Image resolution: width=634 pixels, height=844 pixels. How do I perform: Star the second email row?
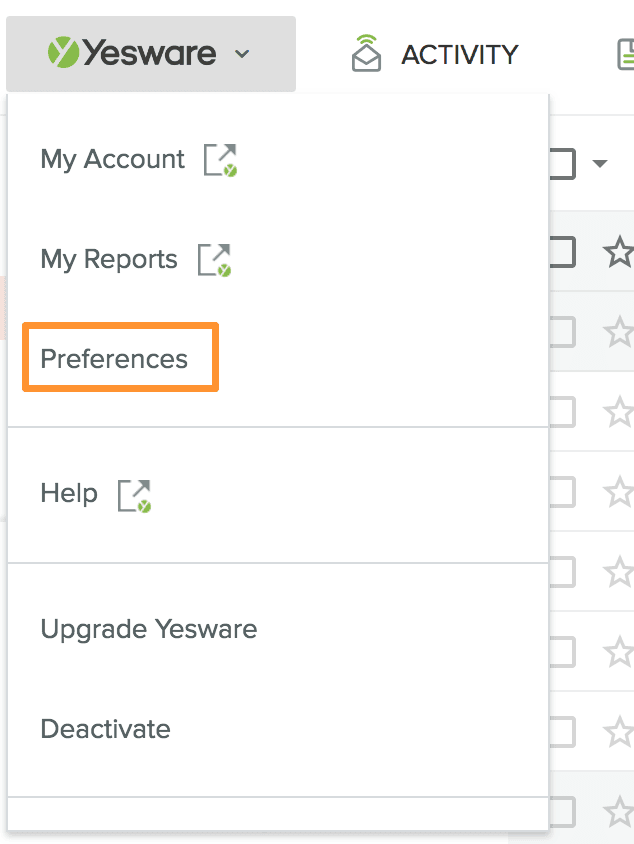point(619,331)
